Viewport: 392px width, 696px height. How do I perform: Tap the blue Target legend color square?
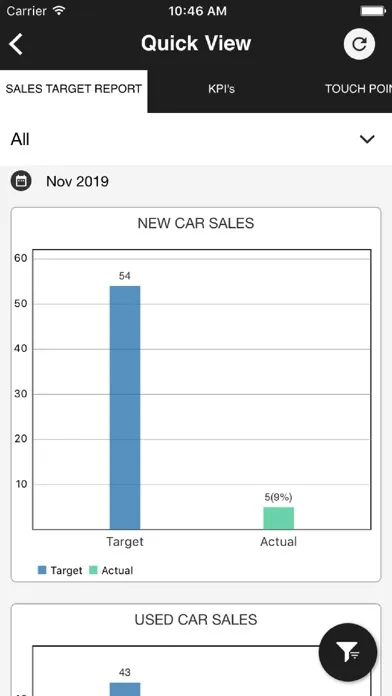point(42,570)
